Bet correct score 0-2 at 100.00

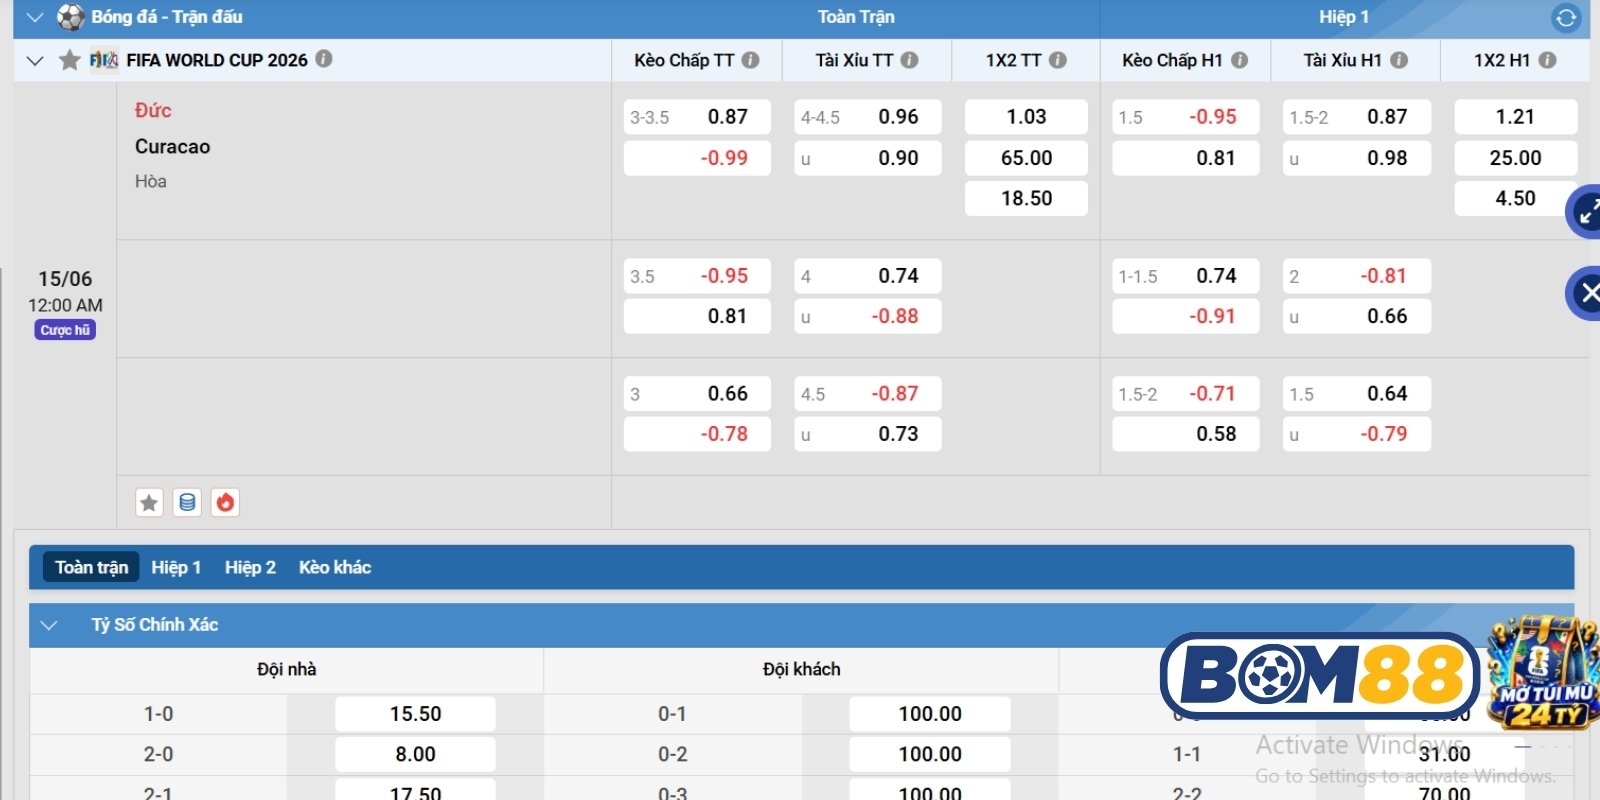(x=930, y=754)
